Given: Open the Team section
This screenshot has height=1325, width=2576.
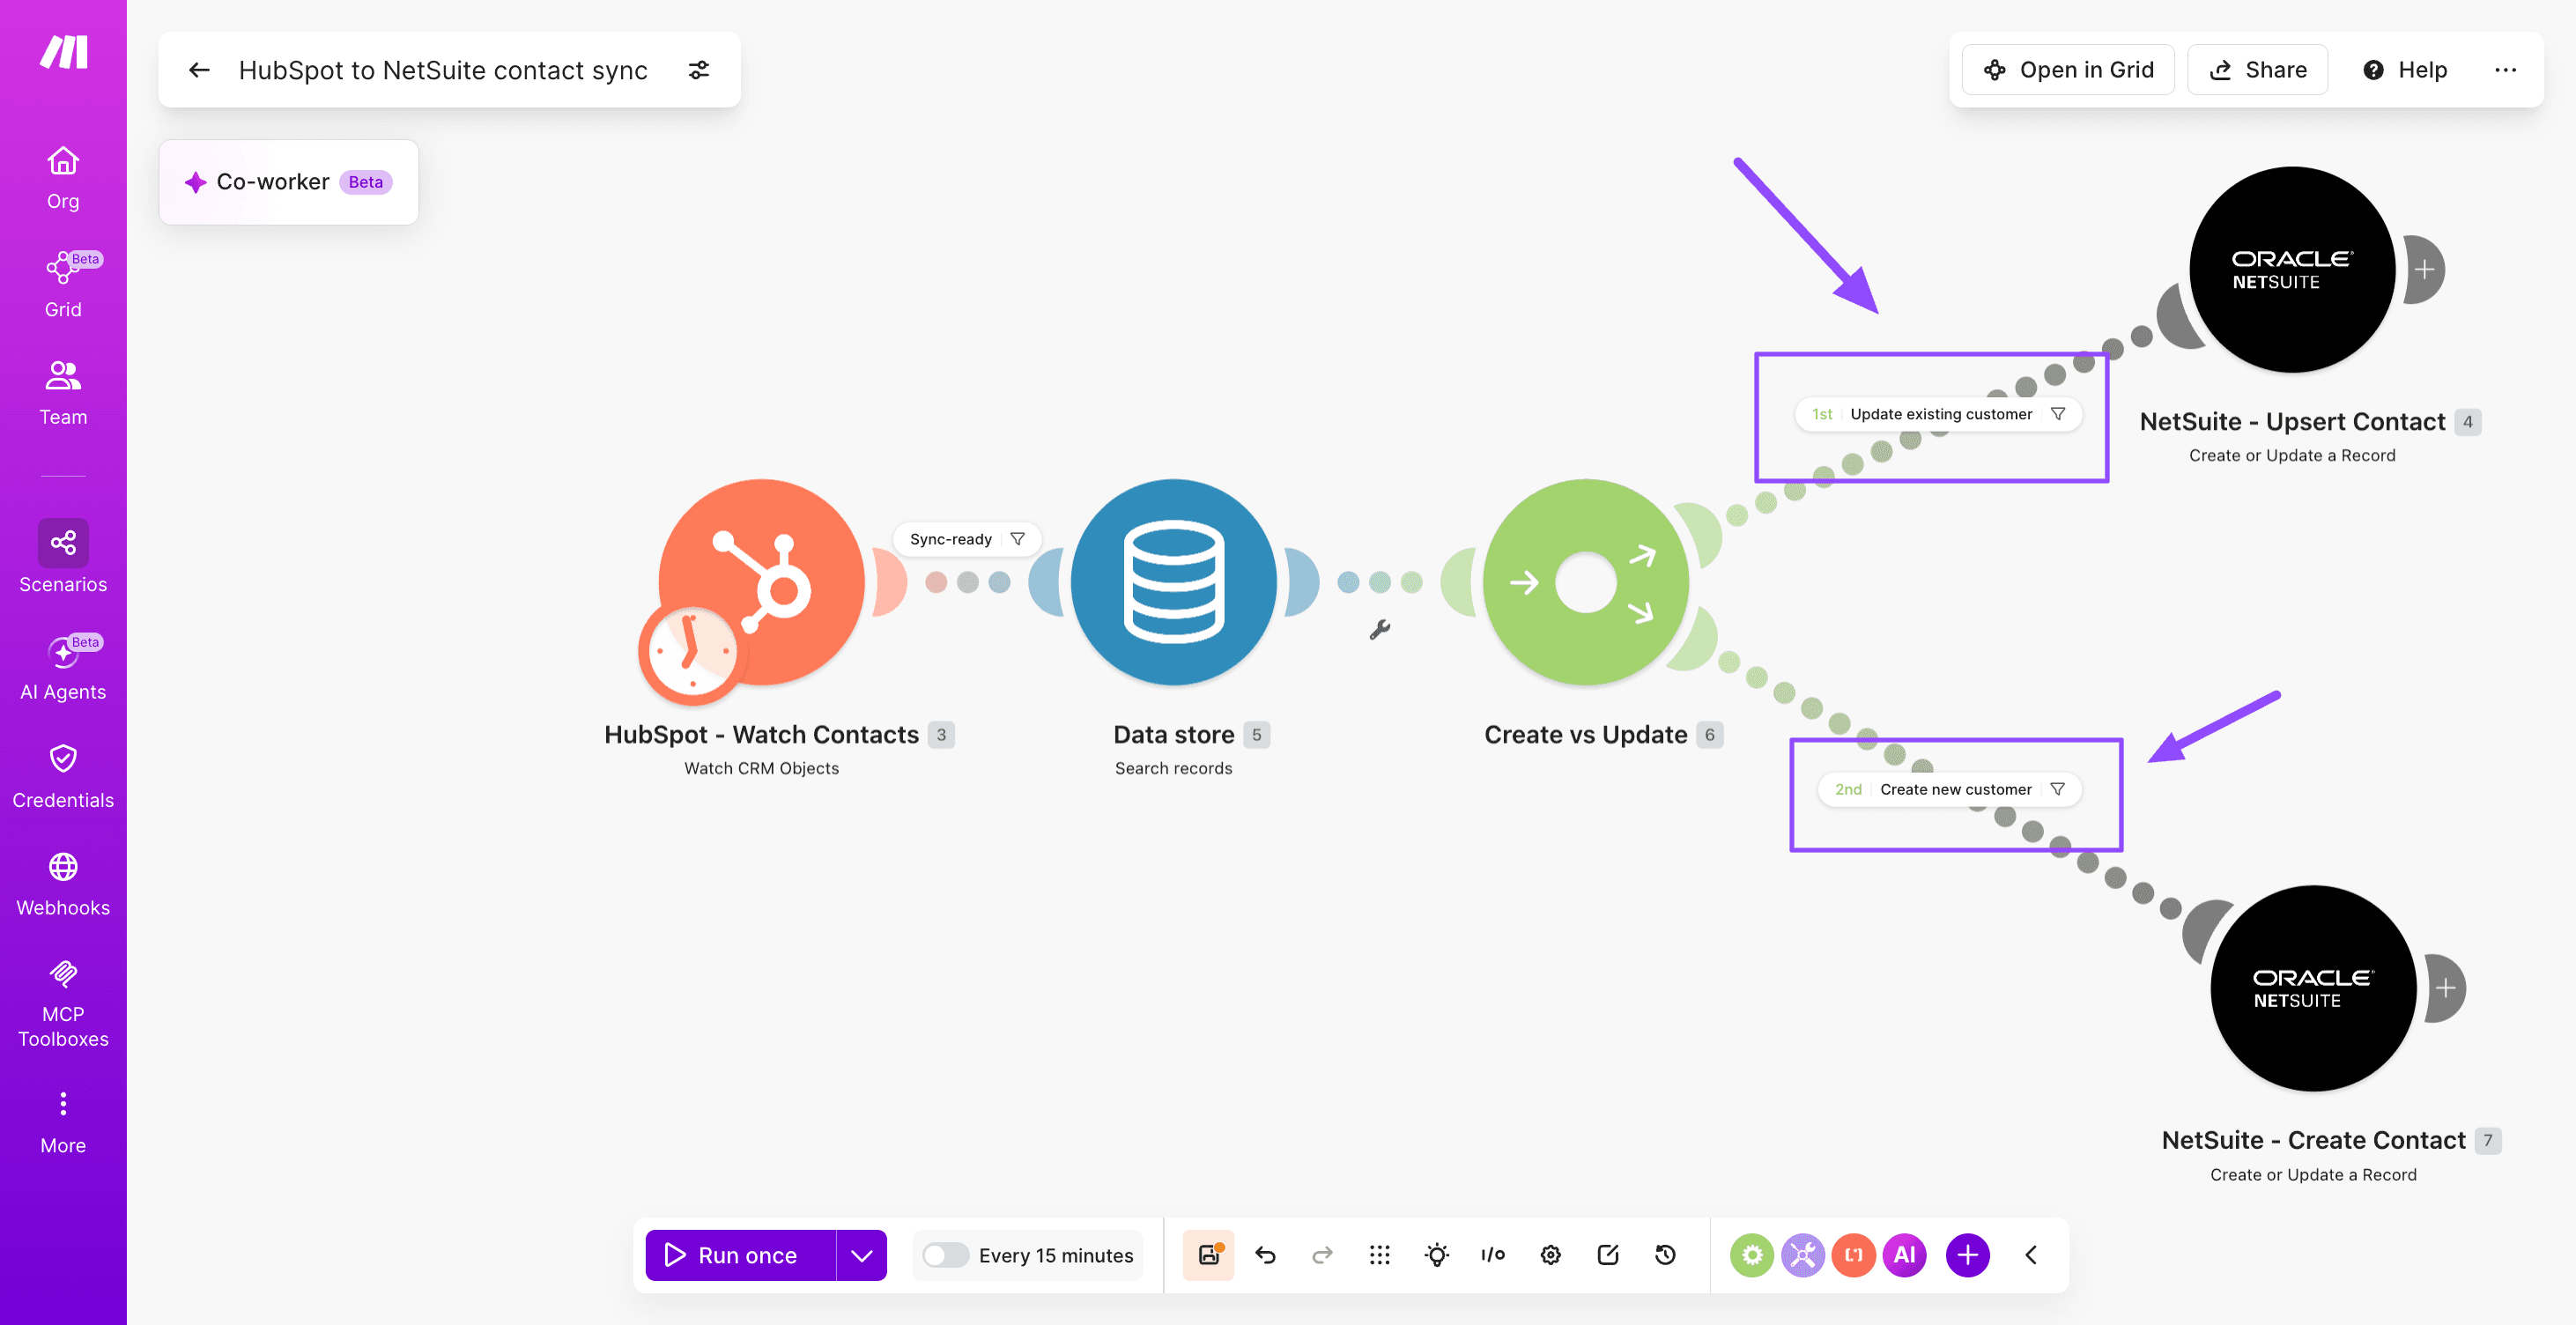Looking at the screenshot, I should pyautogui.click(x=63, y=393).
